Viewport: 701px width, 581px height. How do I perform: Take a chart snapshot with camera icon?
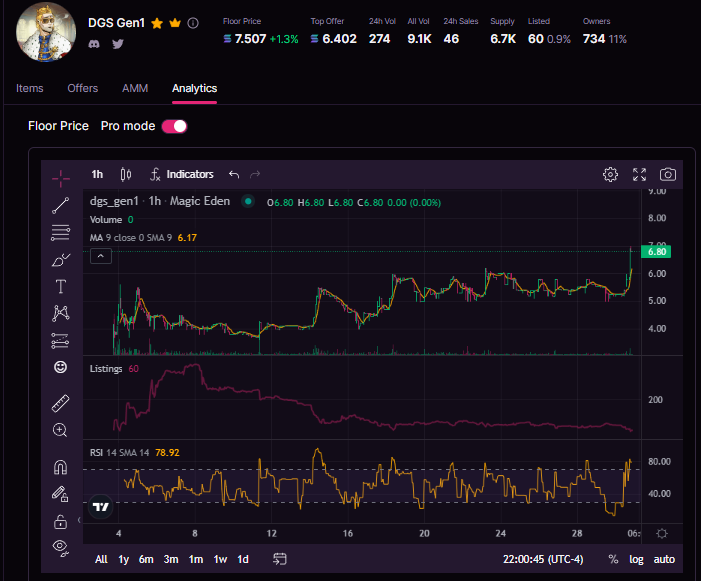[x=668, y=174]
